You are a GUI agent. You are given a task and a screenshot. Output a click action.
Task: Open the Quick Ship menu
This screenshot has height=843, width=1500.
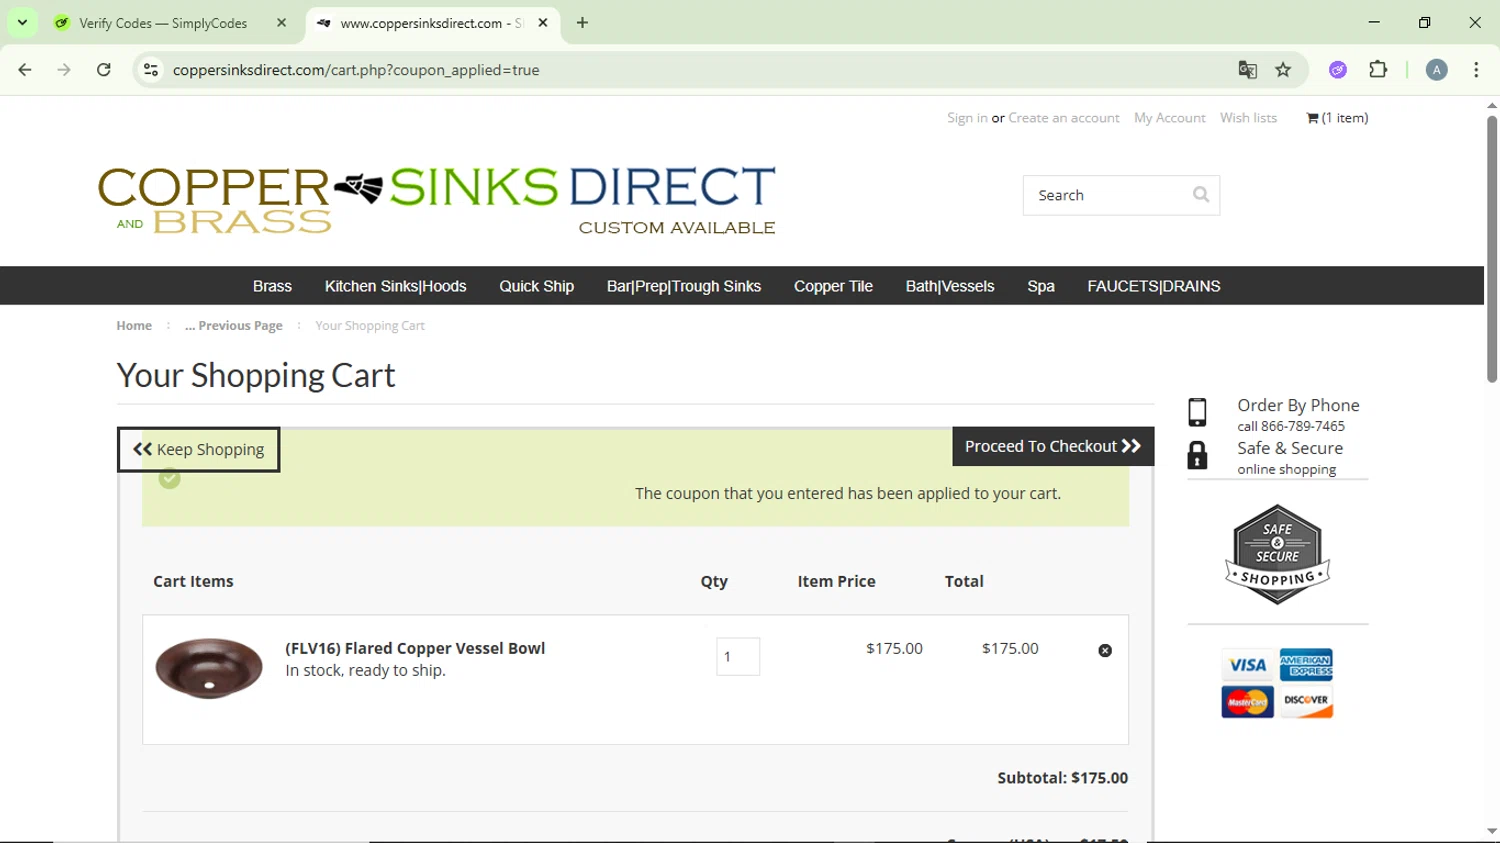[x=536, y=286]
